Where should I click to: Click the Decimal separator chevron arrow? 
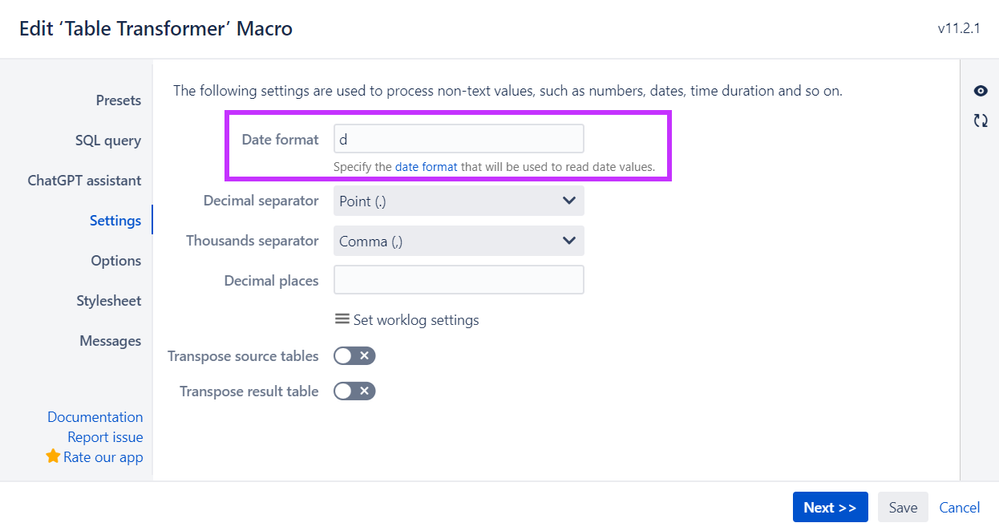pos(569,201)
